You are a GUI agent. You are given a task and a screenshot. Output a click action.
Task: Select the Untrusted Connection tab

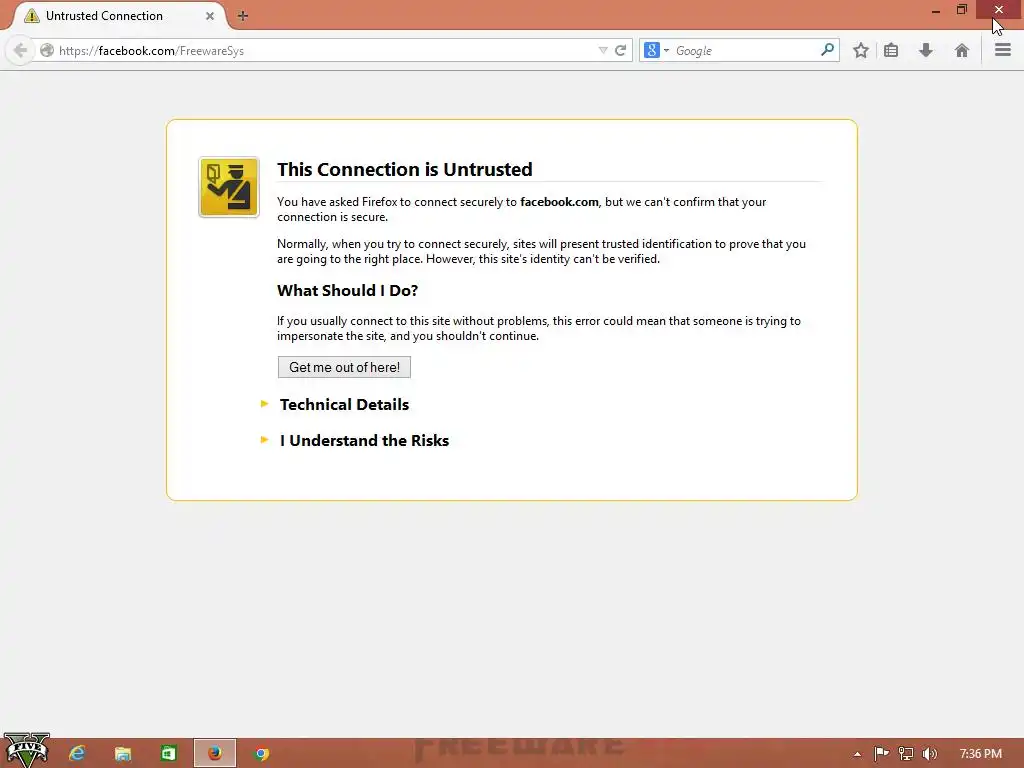pyautogui.click(x=118, y=16)
